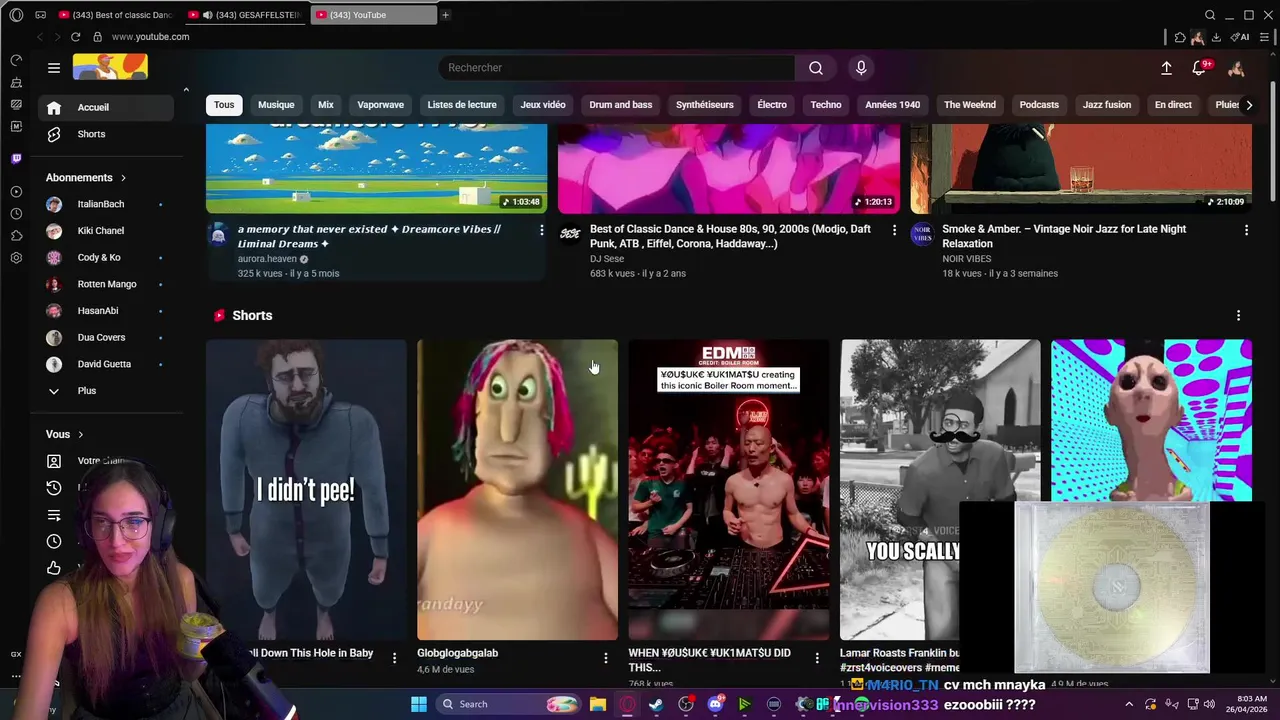
Task: Open the browser downloads icon
Action: pyautogui.click(x=1216, y=37)
